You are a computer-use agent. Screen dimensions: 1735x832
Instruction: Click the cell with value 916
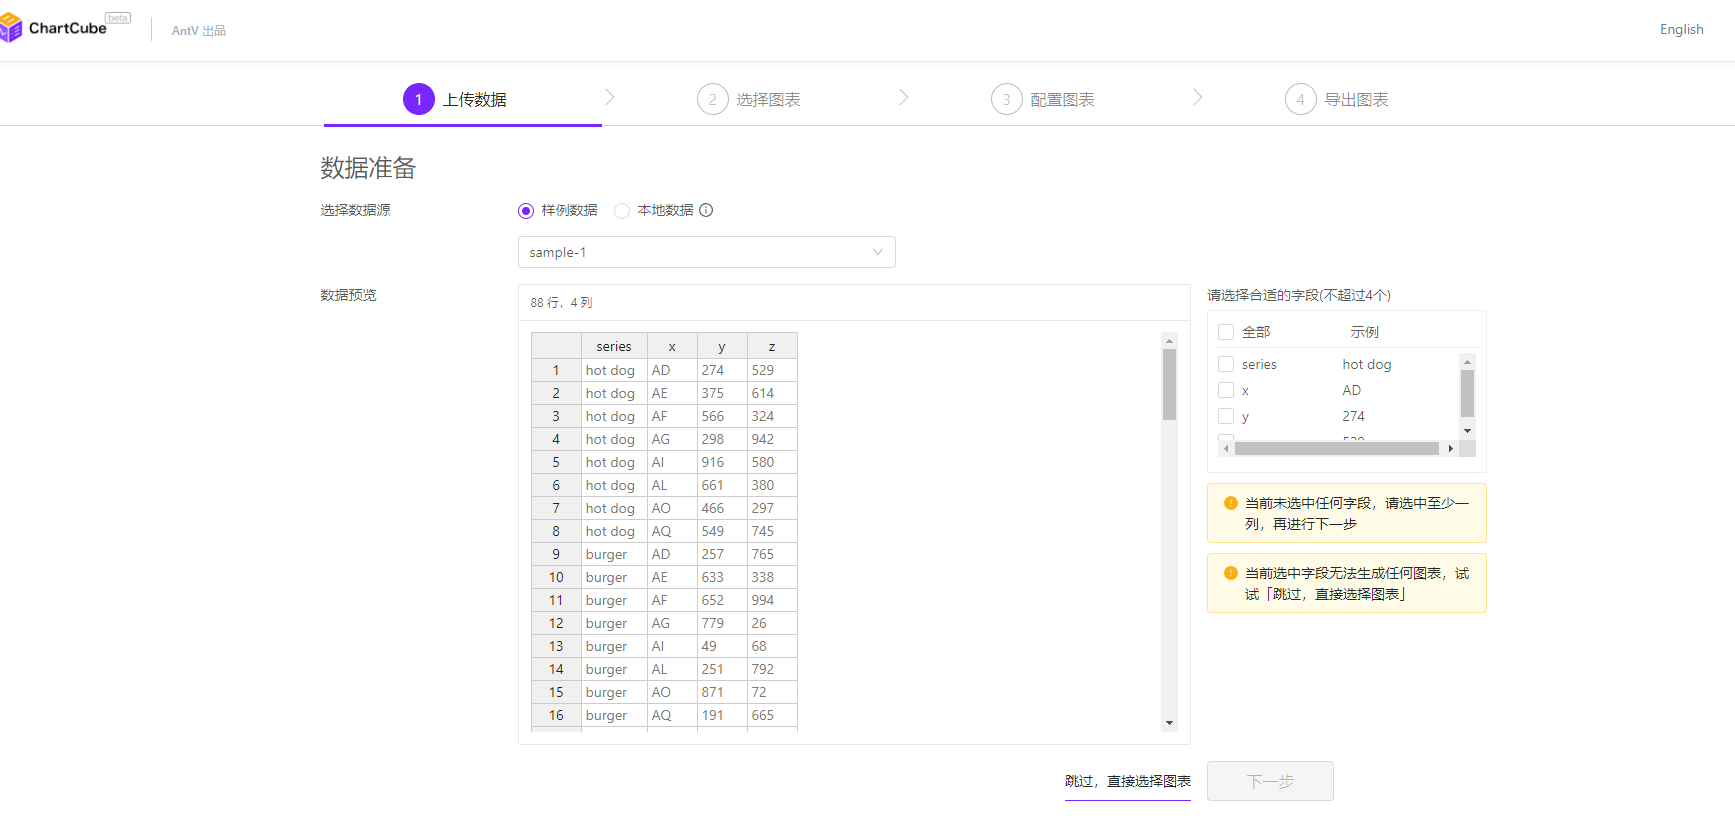tap(722, 462)
